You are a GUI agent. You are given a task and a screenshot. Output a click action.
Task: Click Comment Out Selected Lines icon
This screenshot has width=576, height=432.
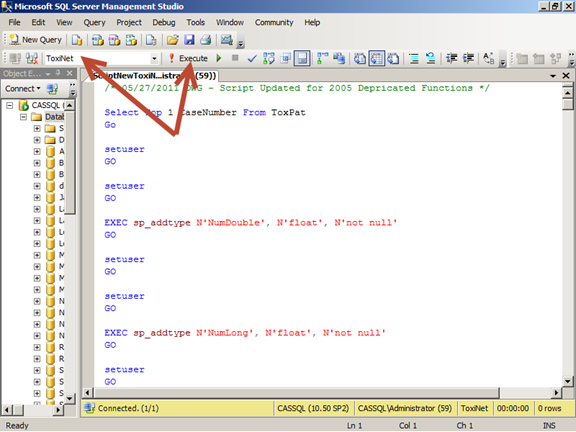(x=414, y=58)
